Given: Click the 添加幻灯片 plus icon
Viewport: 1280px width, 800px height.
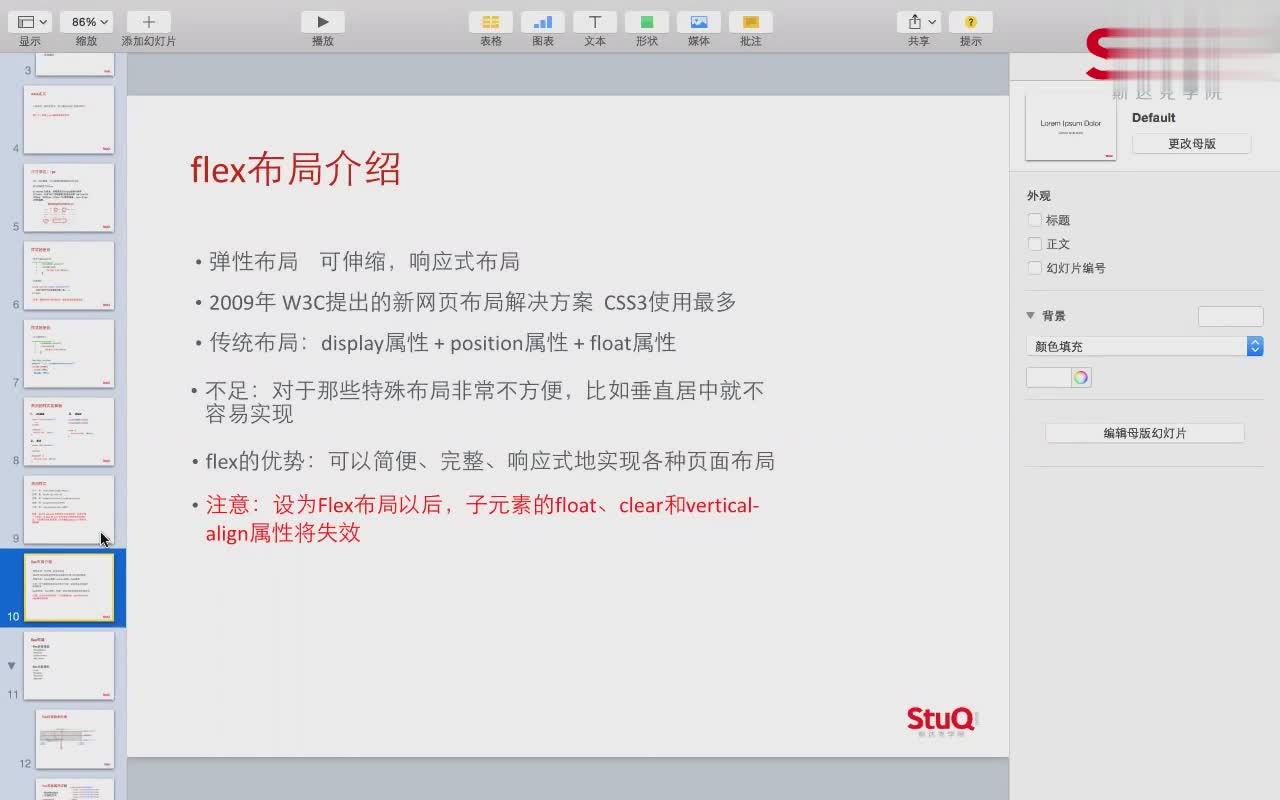Looking at the screenshot, I should coord(148,22).
